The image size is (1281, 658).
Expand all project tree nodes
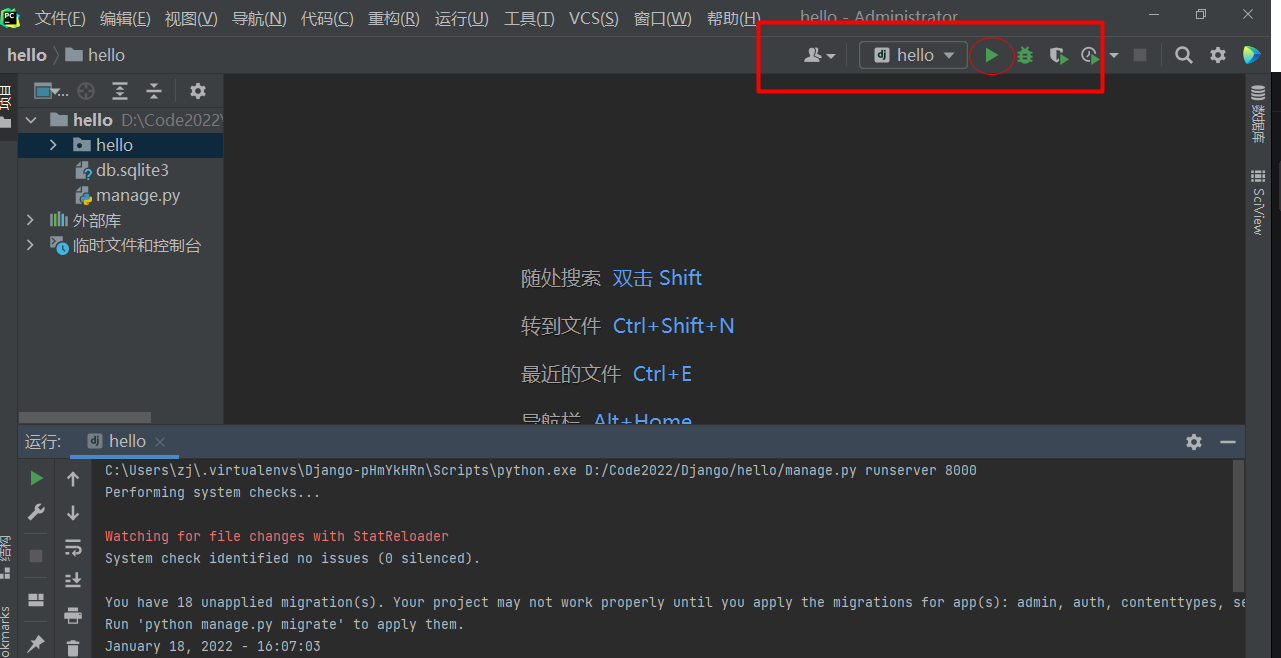coord(120,91)
